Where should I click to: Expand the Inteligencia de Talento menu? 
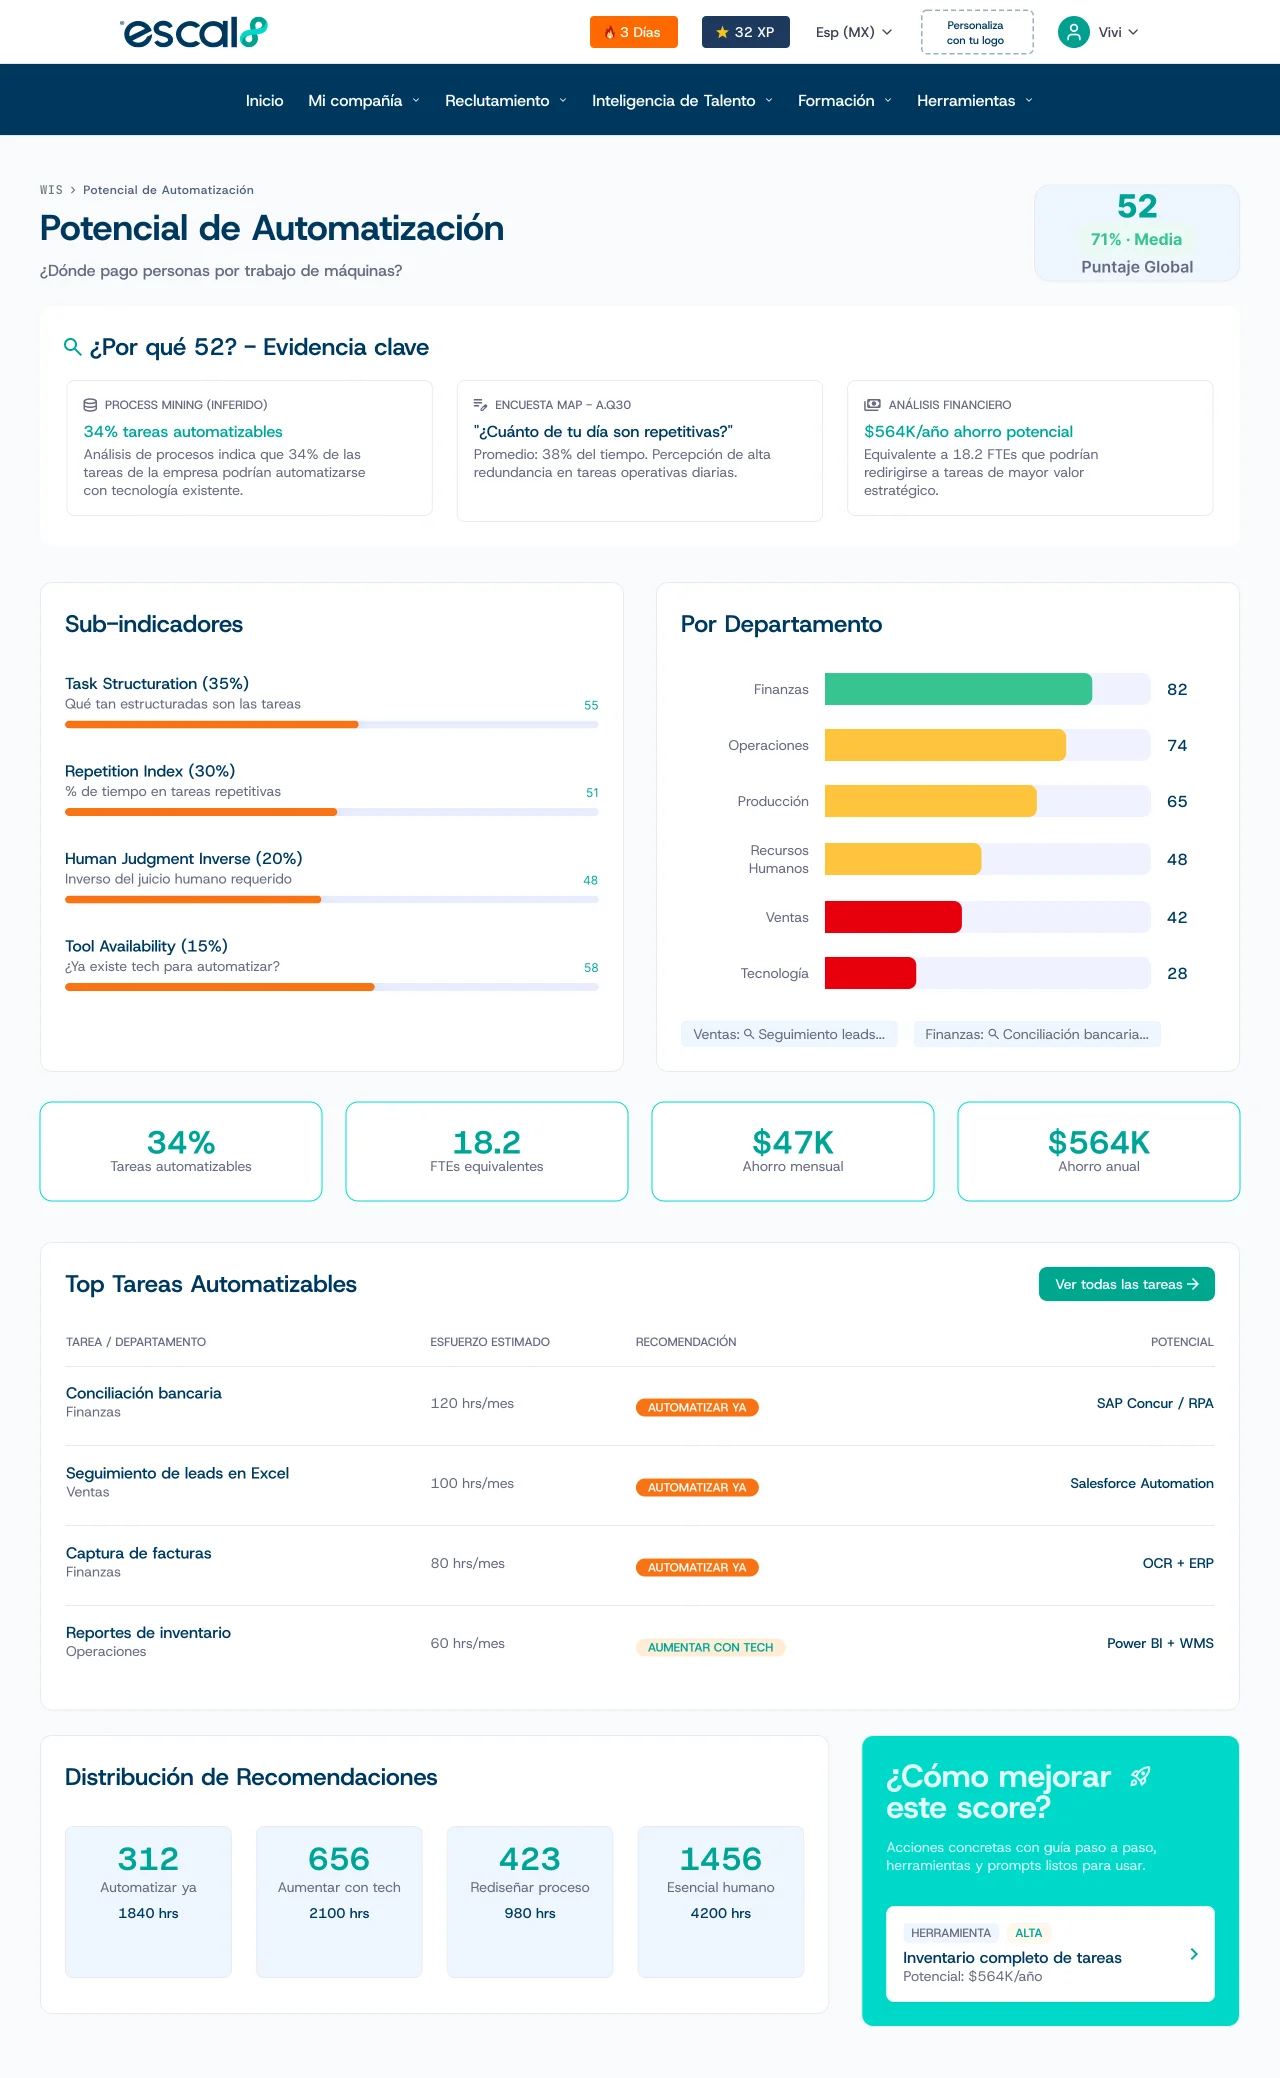682,100
